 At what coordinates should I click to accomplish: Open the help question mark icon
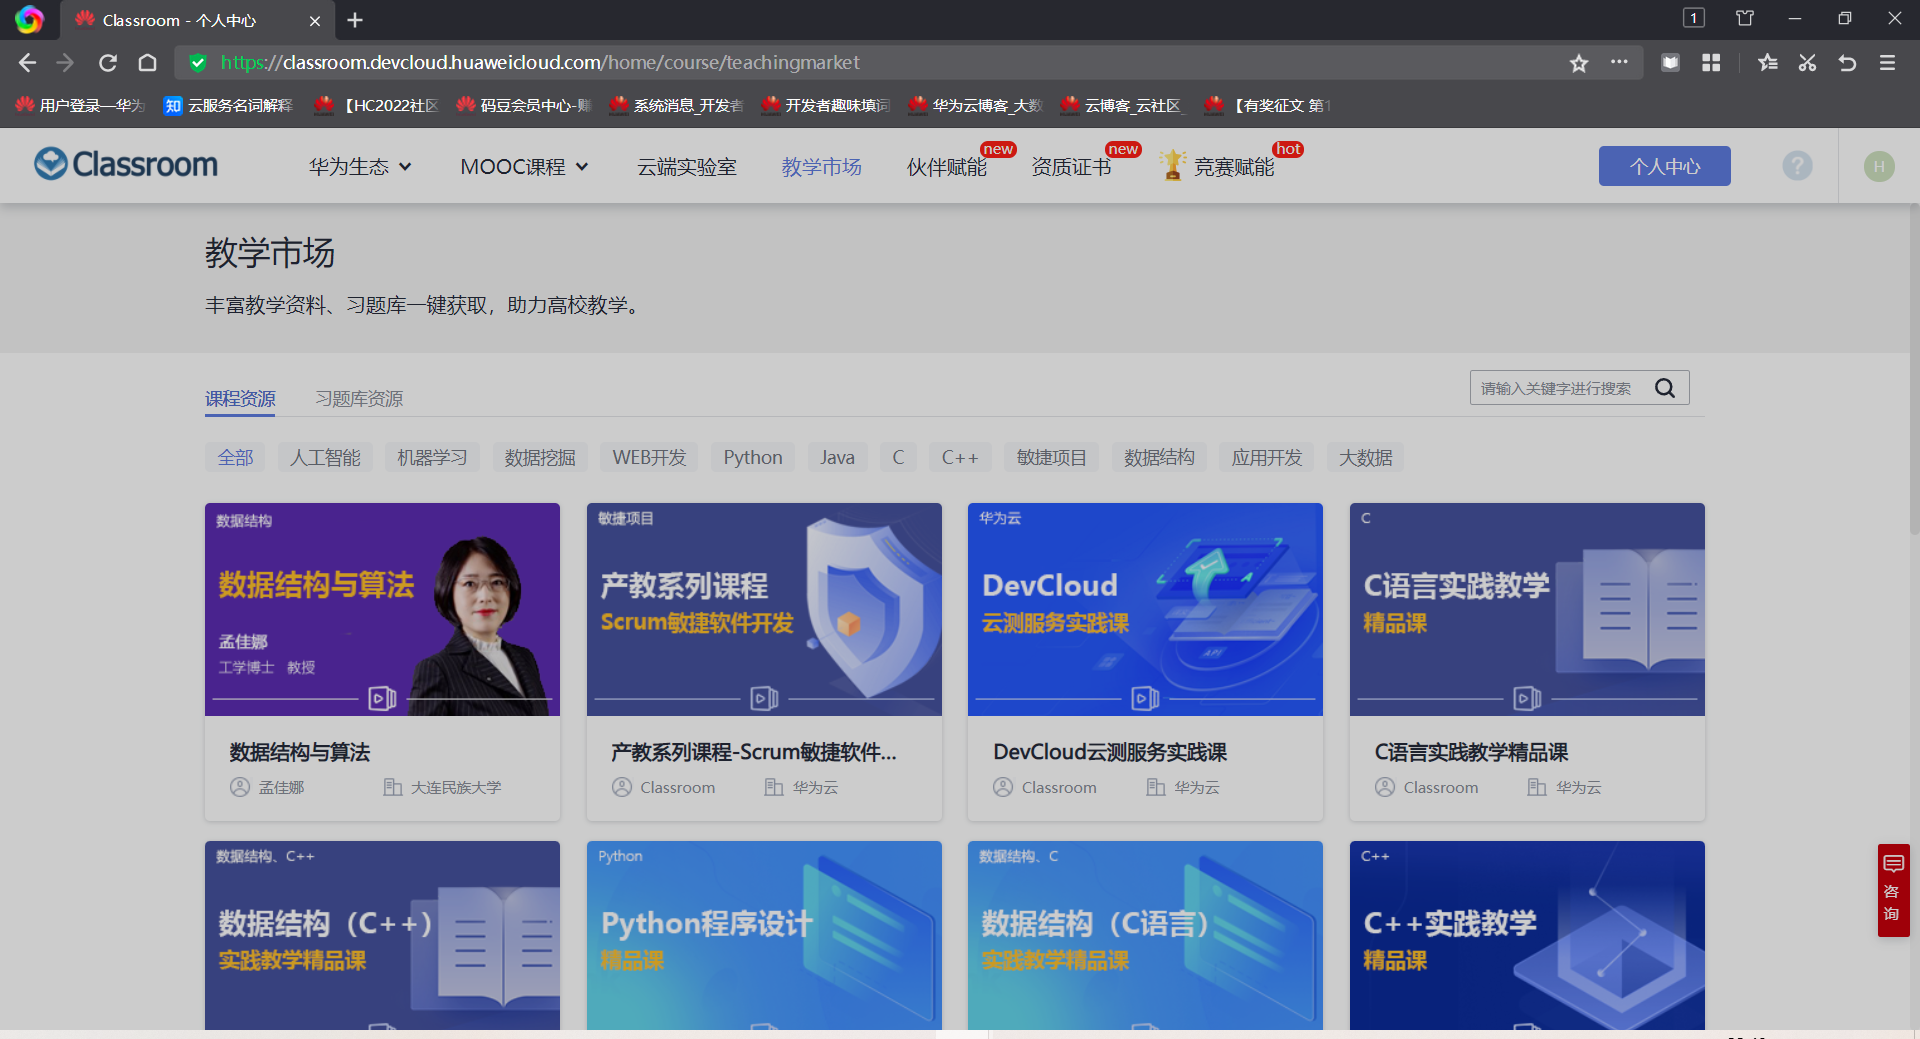[1797, 166]
